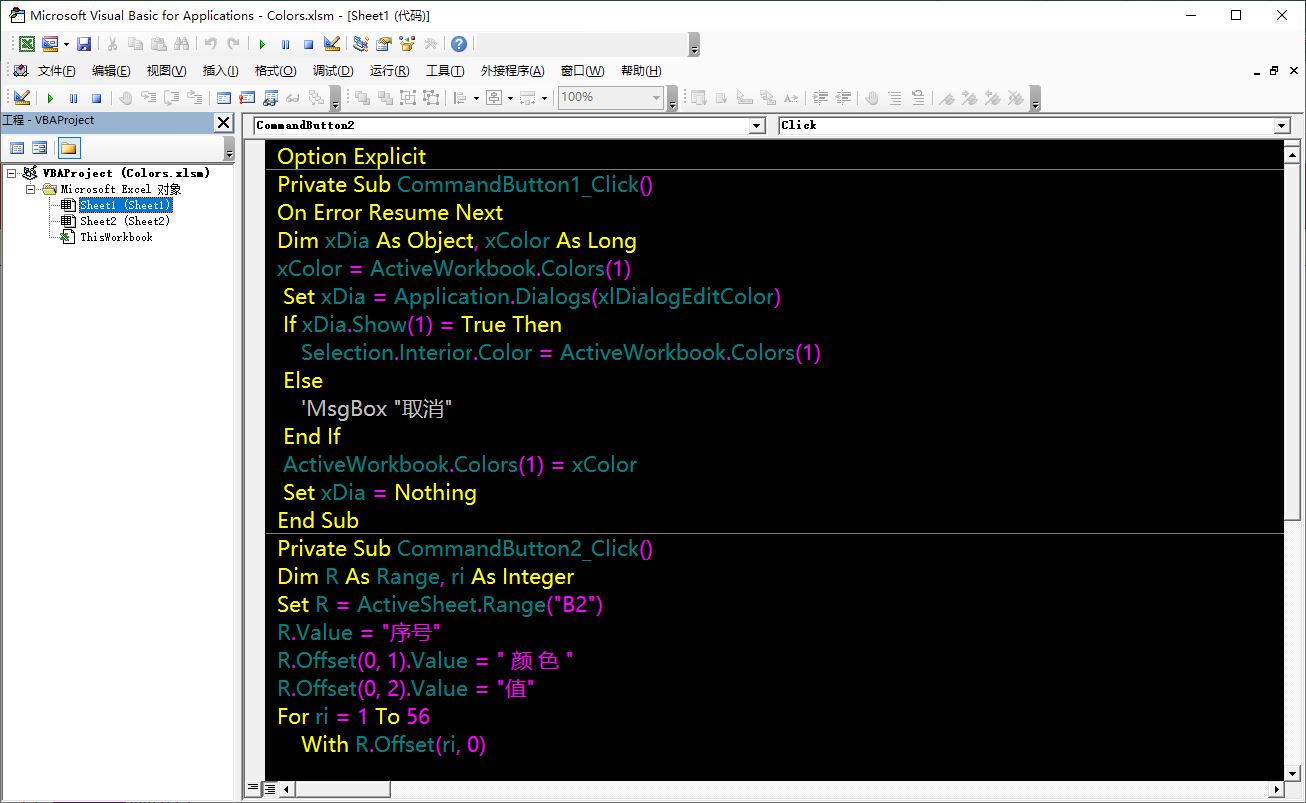Open the Project Explorer icon

[x=361, y=44]
